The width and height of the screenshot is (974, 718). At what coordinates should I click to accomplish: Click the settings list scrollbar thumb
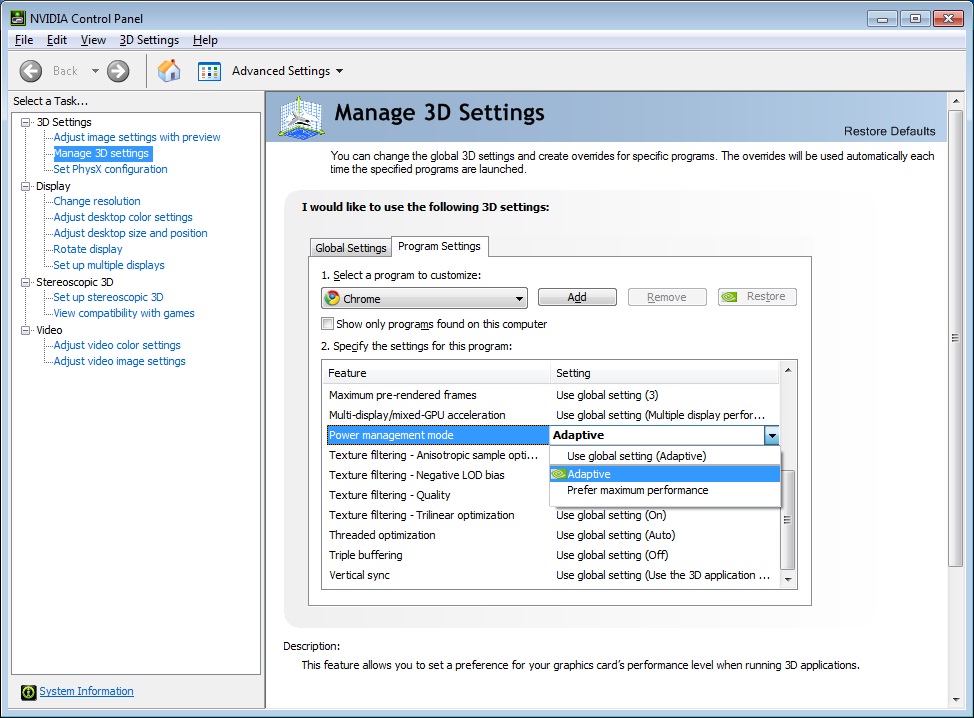[788, 519]
